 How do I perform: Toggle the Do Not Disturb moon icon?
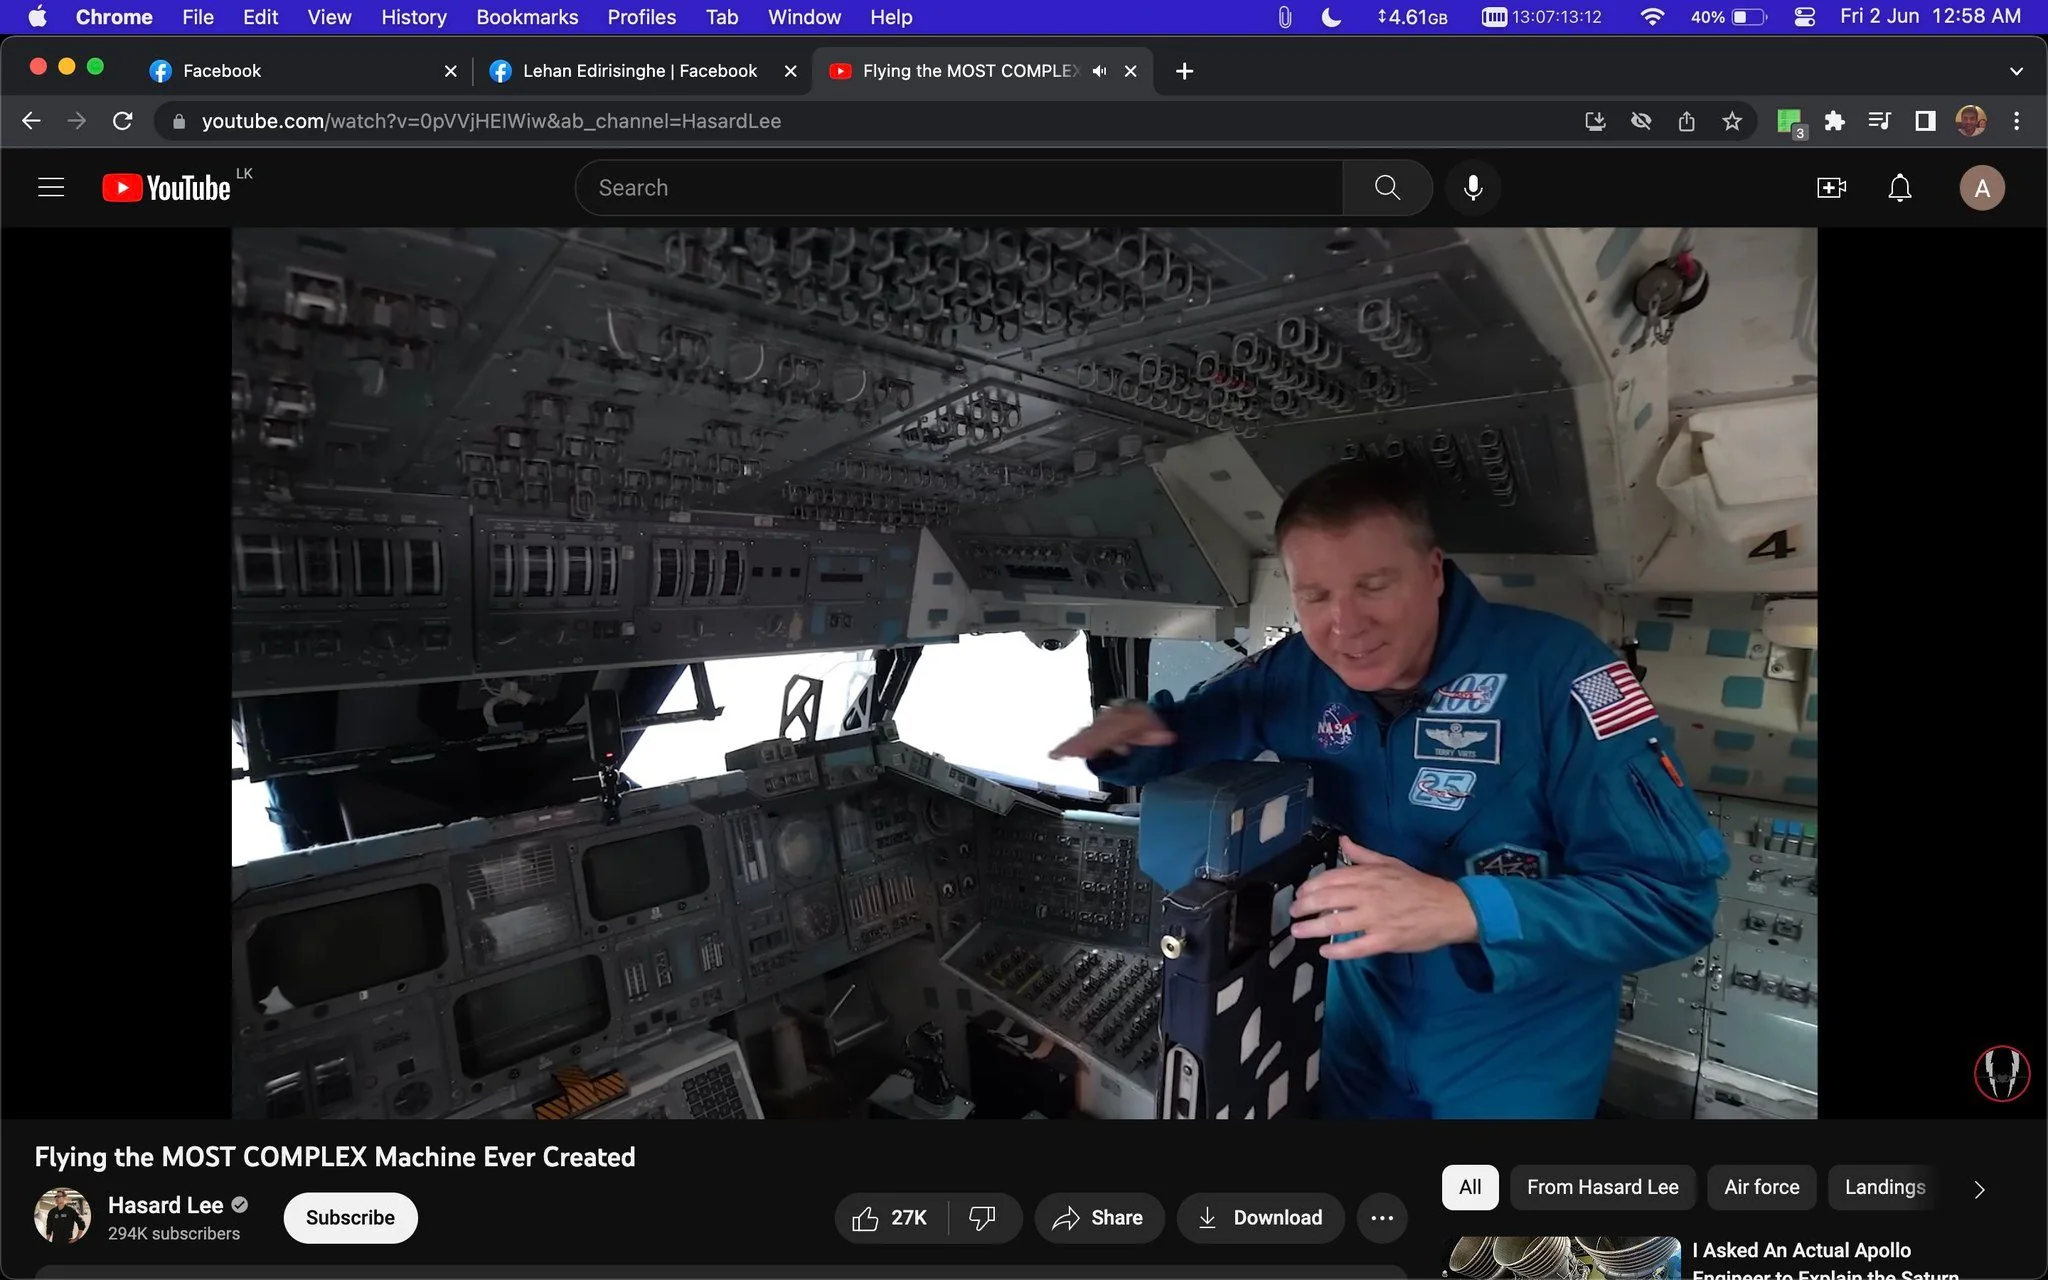tap(1331, 17)
